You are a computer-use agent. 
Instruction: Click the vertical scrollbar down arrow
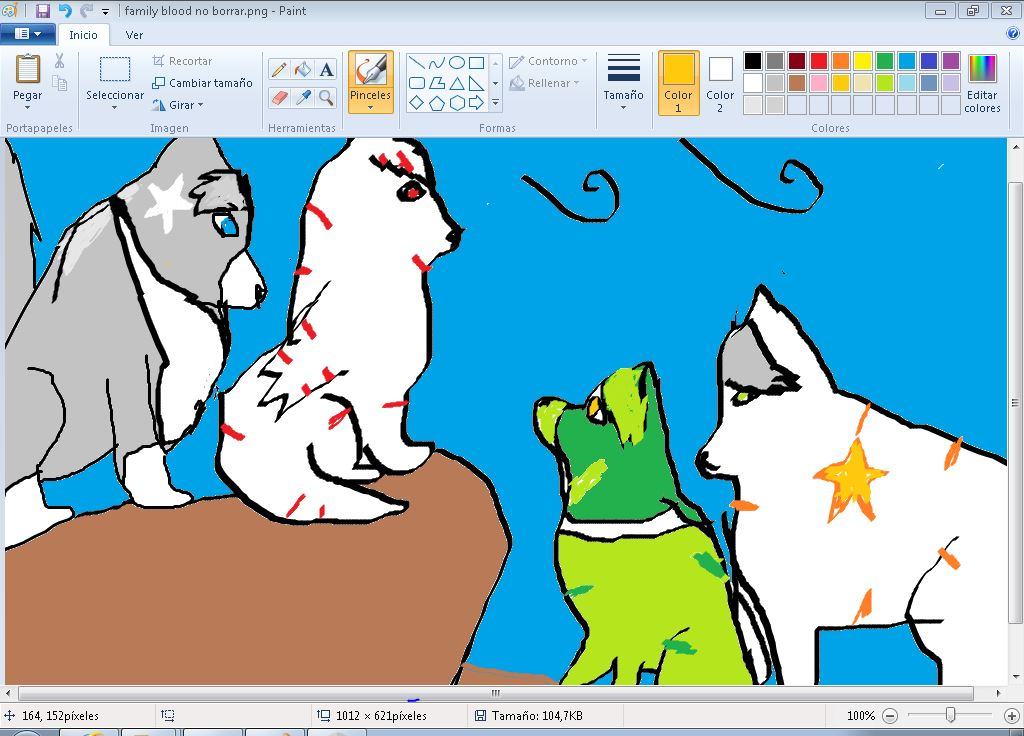[x=1016, y=677]
